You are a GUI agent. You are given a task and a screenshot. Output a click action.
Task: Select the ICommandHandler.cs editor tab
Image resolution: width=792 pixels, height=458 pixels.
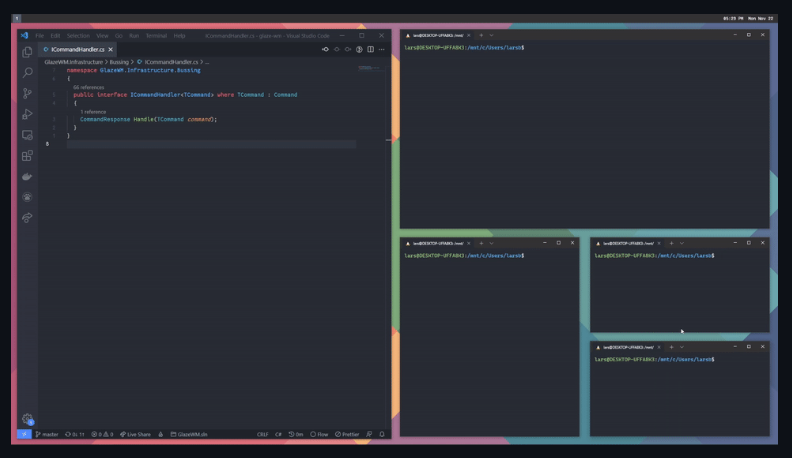[78, 49]
